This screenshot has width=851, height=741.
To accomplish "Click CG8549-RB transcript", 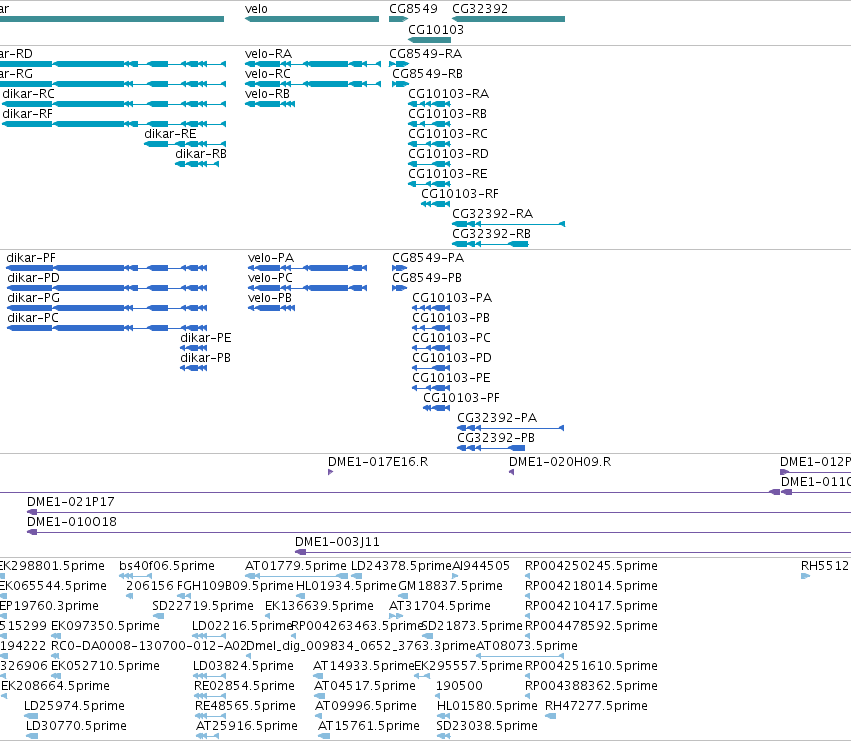I will pyautogui.click(x=400, y=84).
